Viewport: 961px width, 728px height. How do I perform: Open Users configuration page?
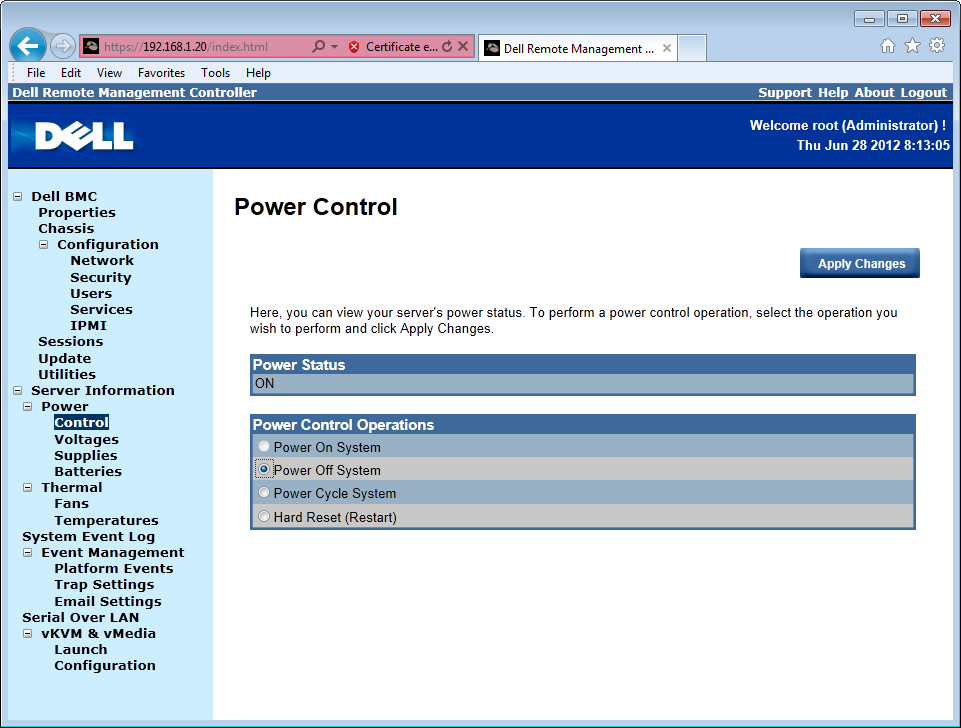click(x=91, y=294)
